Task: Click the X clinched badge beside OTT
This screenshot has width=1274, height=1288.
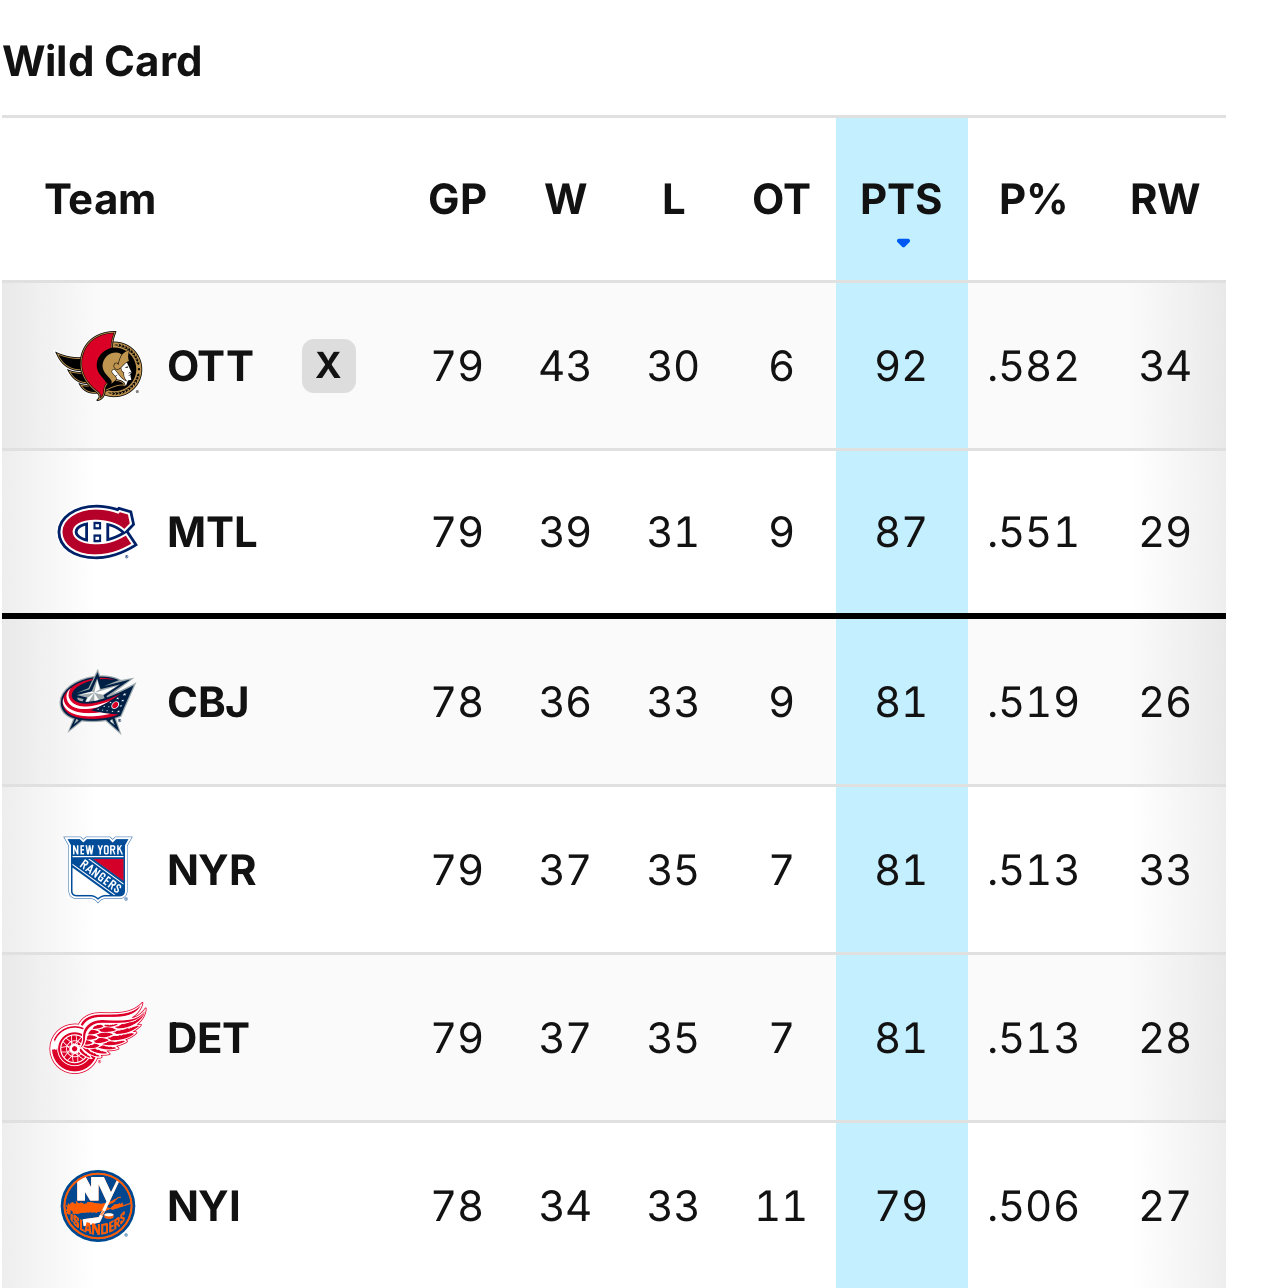Action: 329,366
